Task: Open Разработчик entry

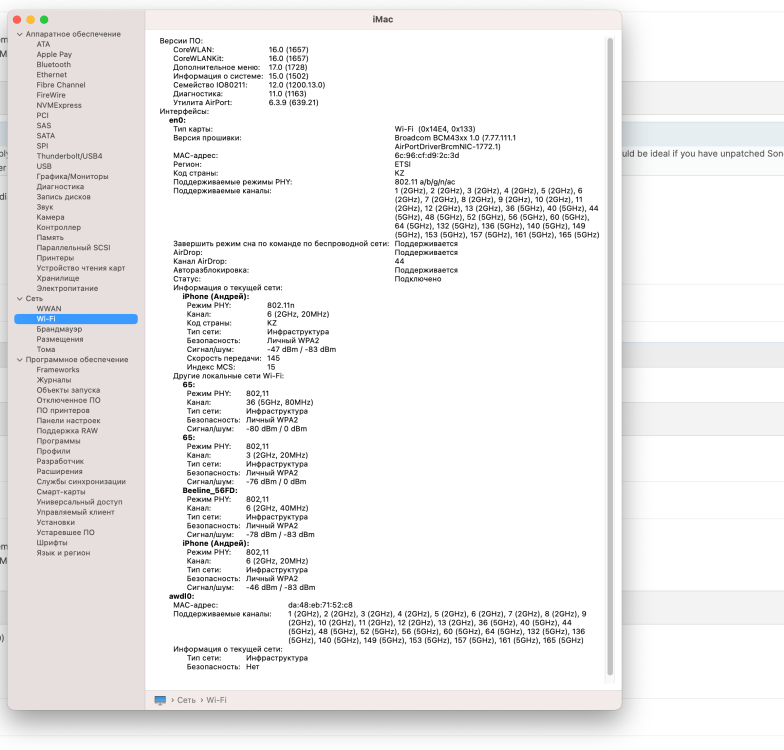Action: point(60,462)
